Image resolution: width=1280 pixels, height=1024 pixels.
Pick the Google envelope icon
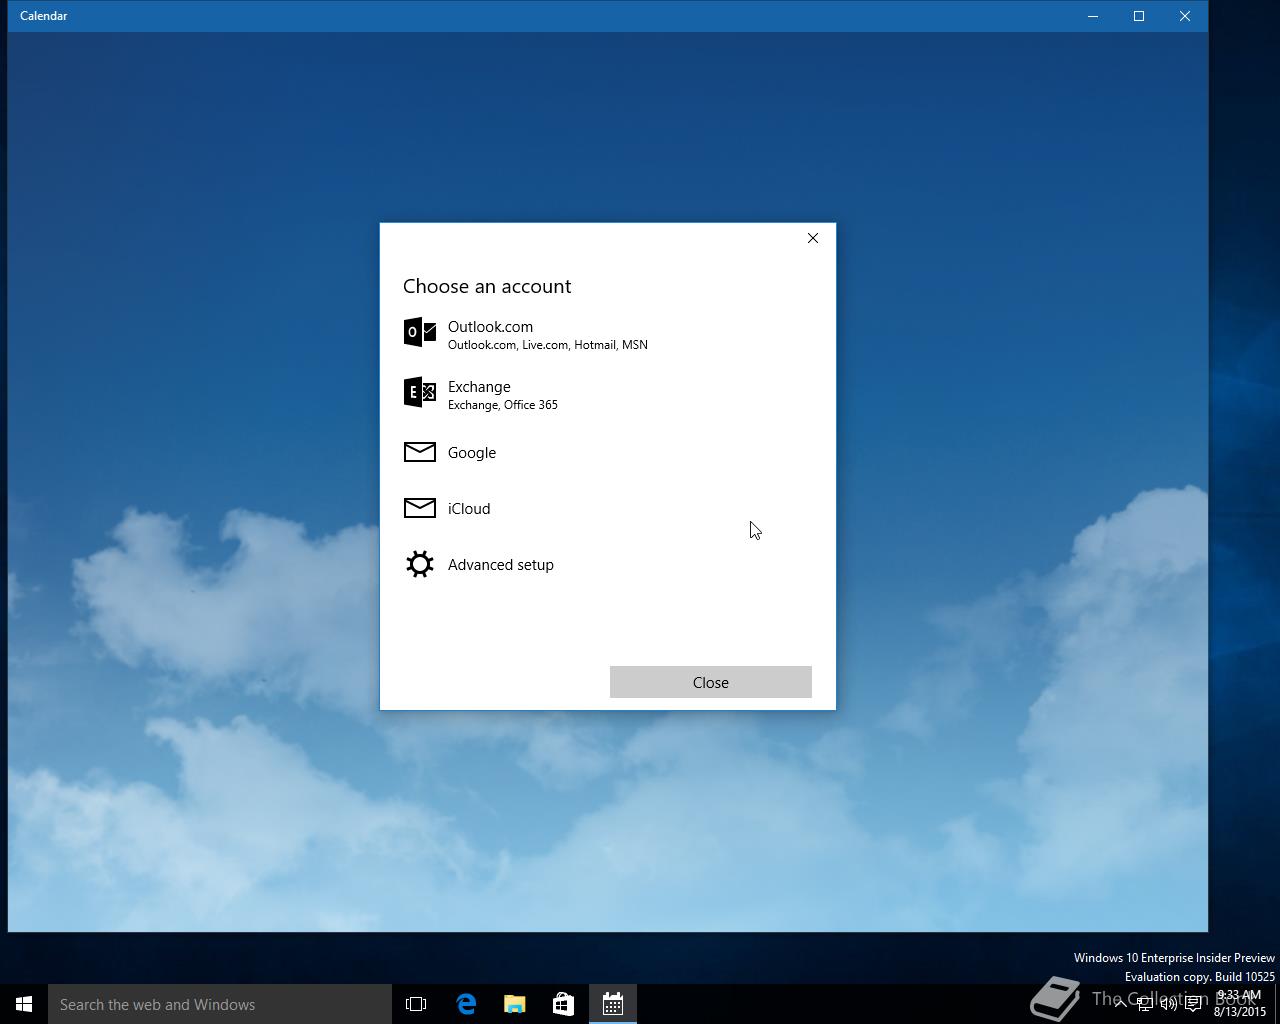coord(420,452)
